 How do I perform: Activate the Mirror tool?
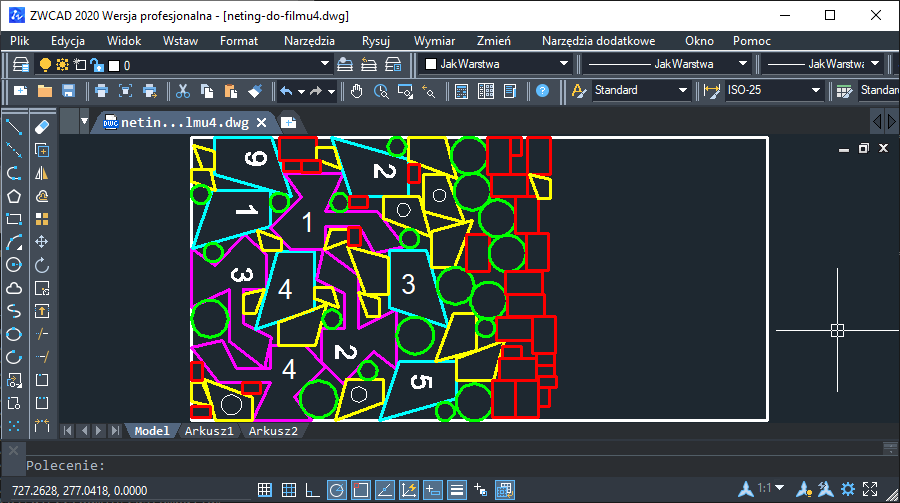42,173
